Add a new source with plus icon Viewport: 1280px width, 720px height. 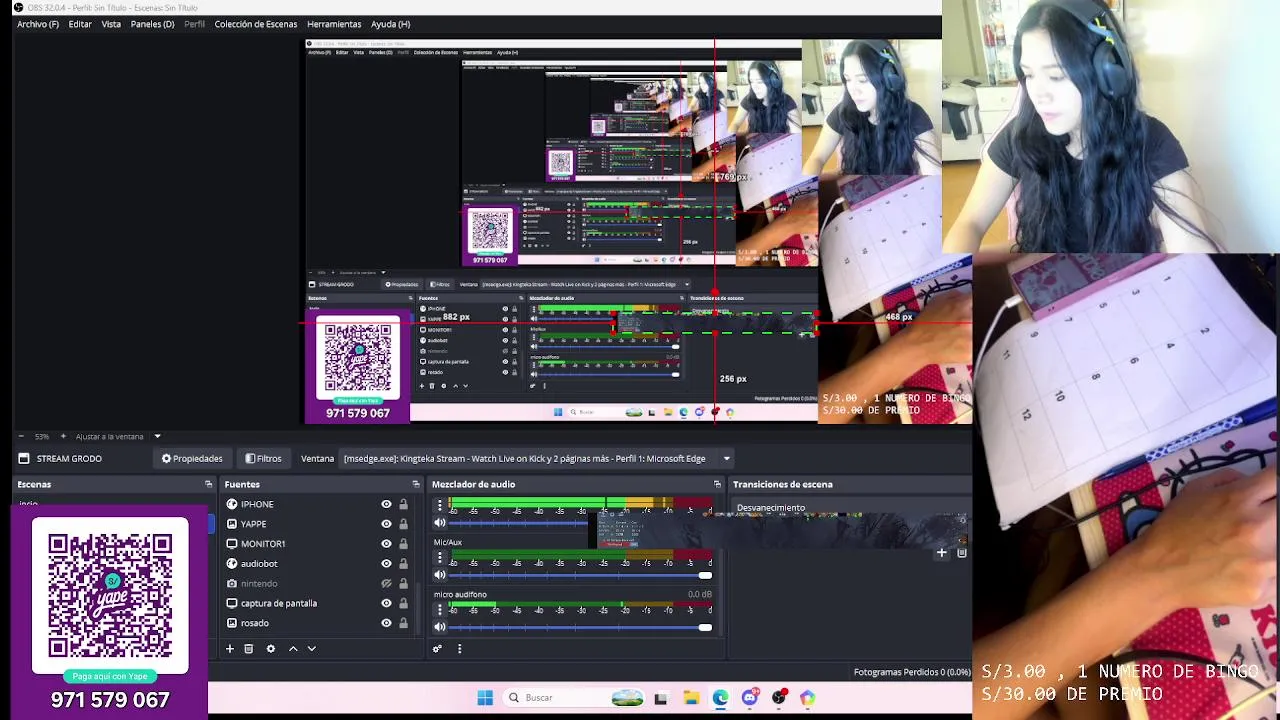click(229, 649)
